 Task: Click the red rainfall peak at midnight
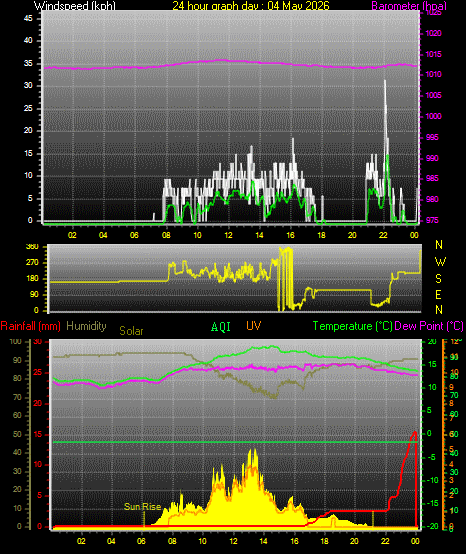(415, 432)
